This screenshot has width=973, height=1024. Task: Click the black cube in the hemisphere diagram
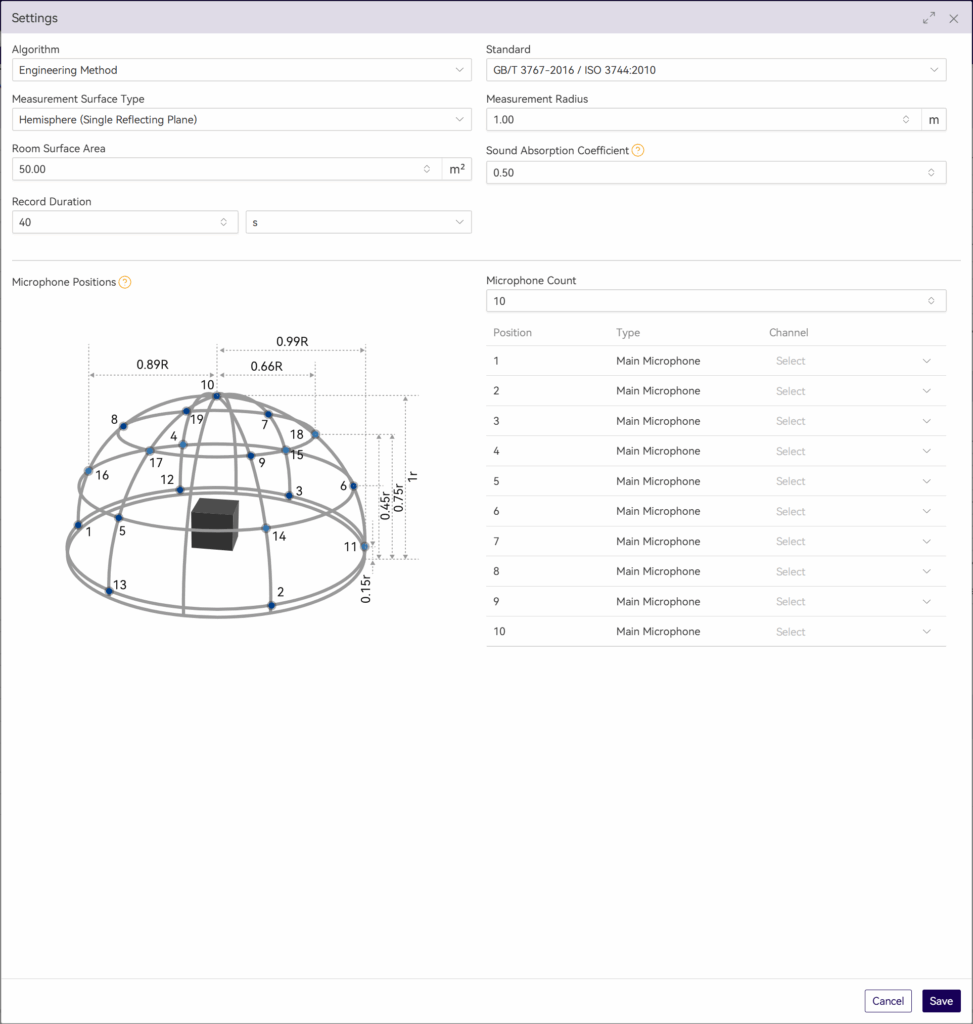click(215, 524)
